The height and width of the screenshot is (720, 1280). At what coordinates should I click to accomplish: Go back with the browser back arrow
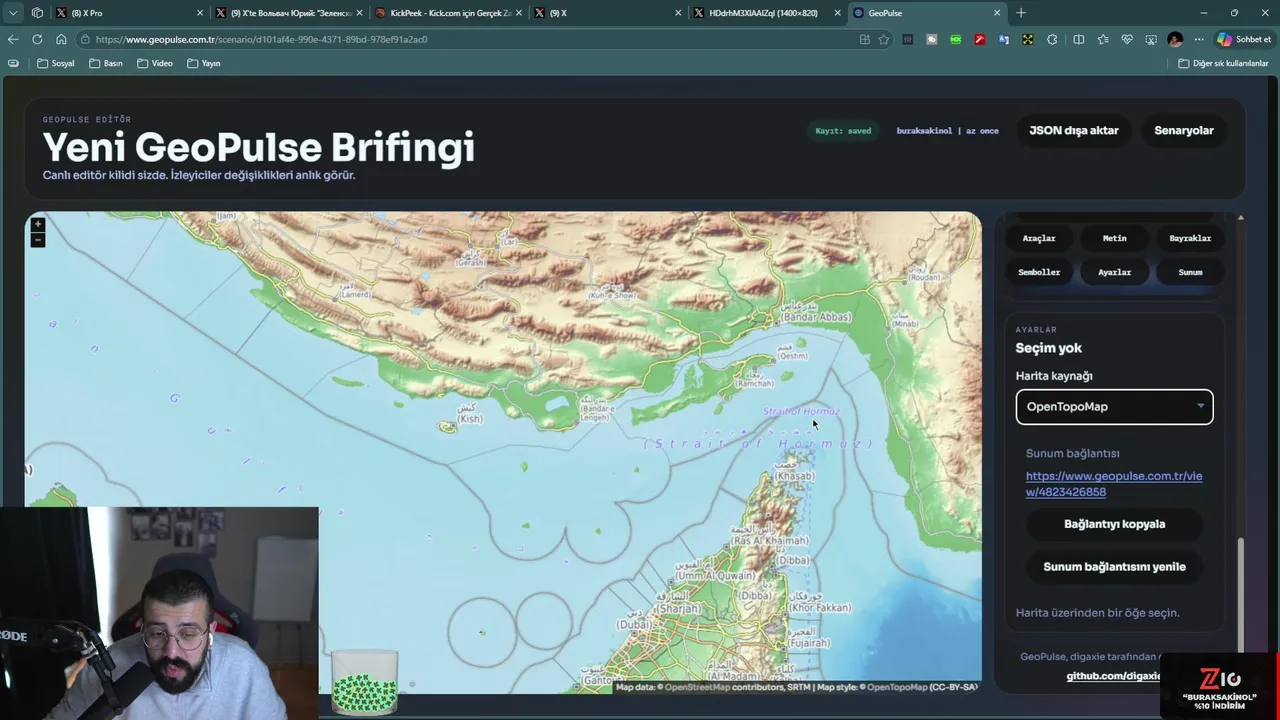click(13, 39)
